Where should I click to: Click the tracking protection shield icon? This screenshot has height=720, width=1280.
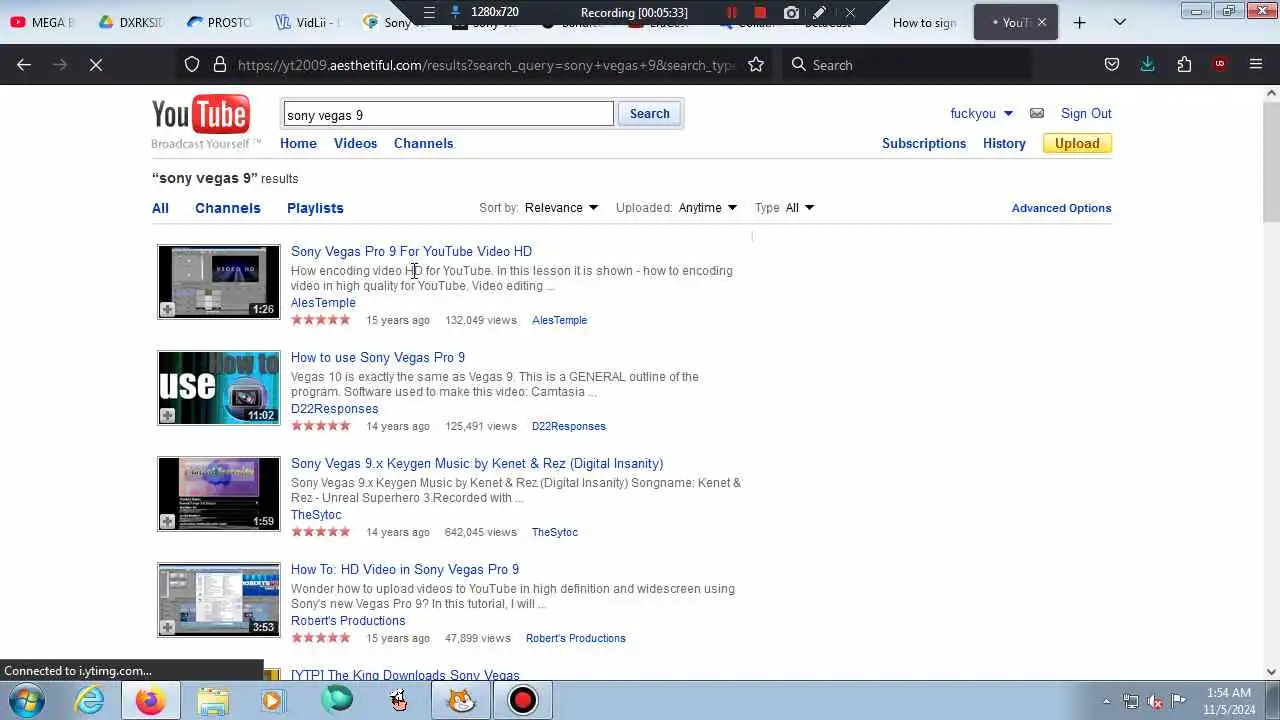point(192,64)
